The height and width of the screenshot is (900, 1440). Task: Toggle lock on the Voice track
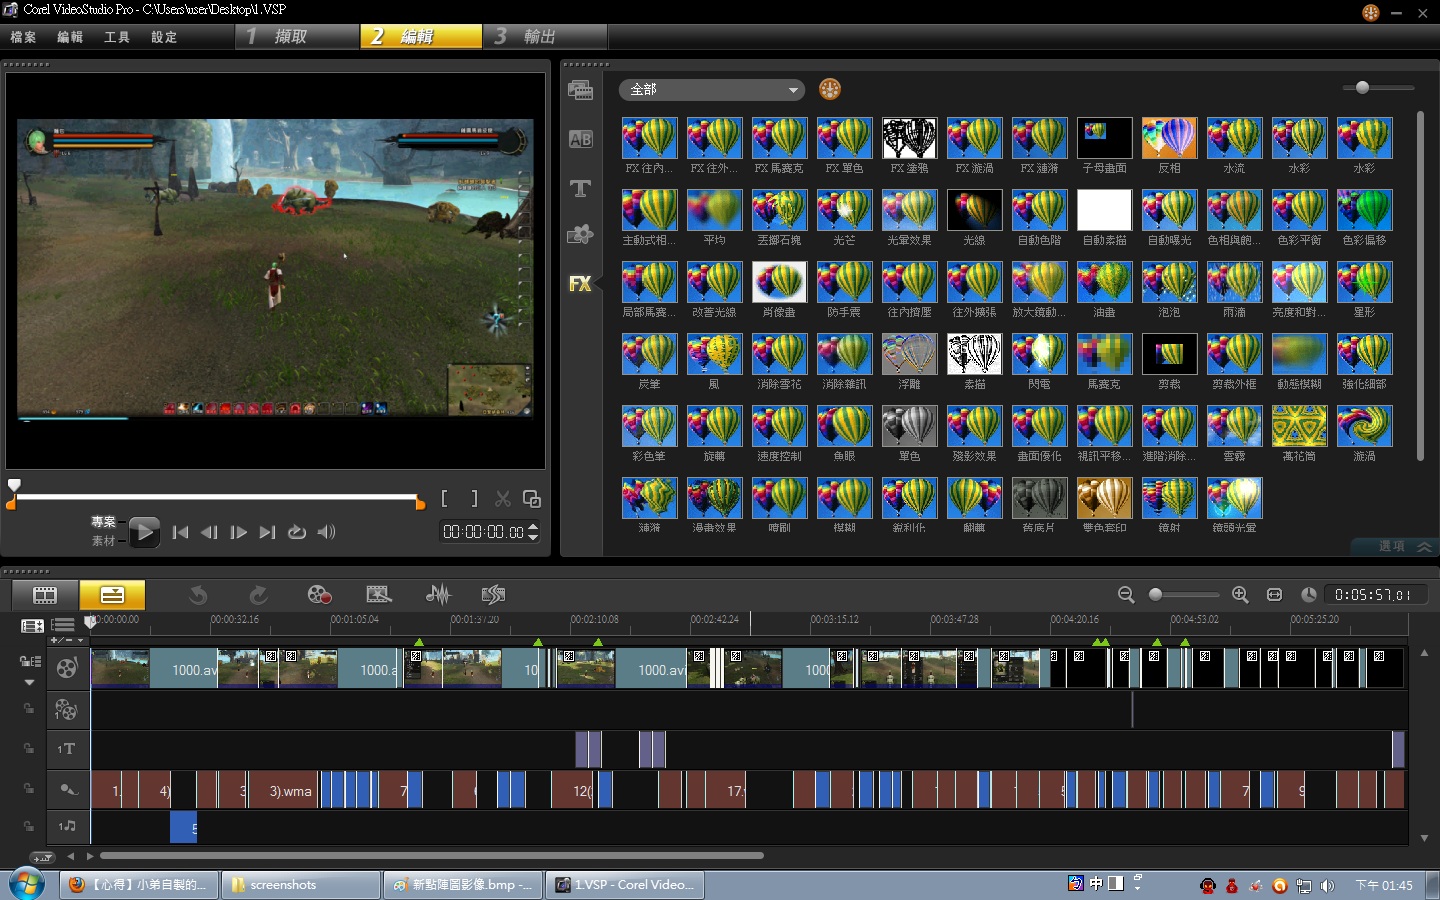pos(29,789)
